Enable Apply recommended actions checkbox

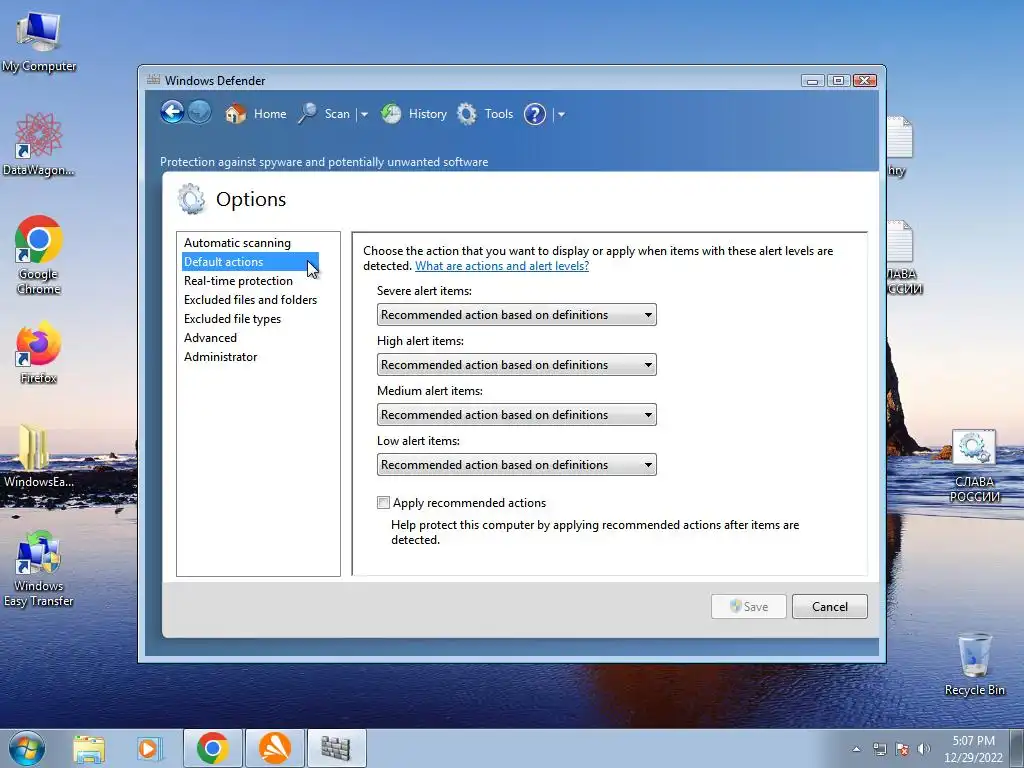coord(383,502)
